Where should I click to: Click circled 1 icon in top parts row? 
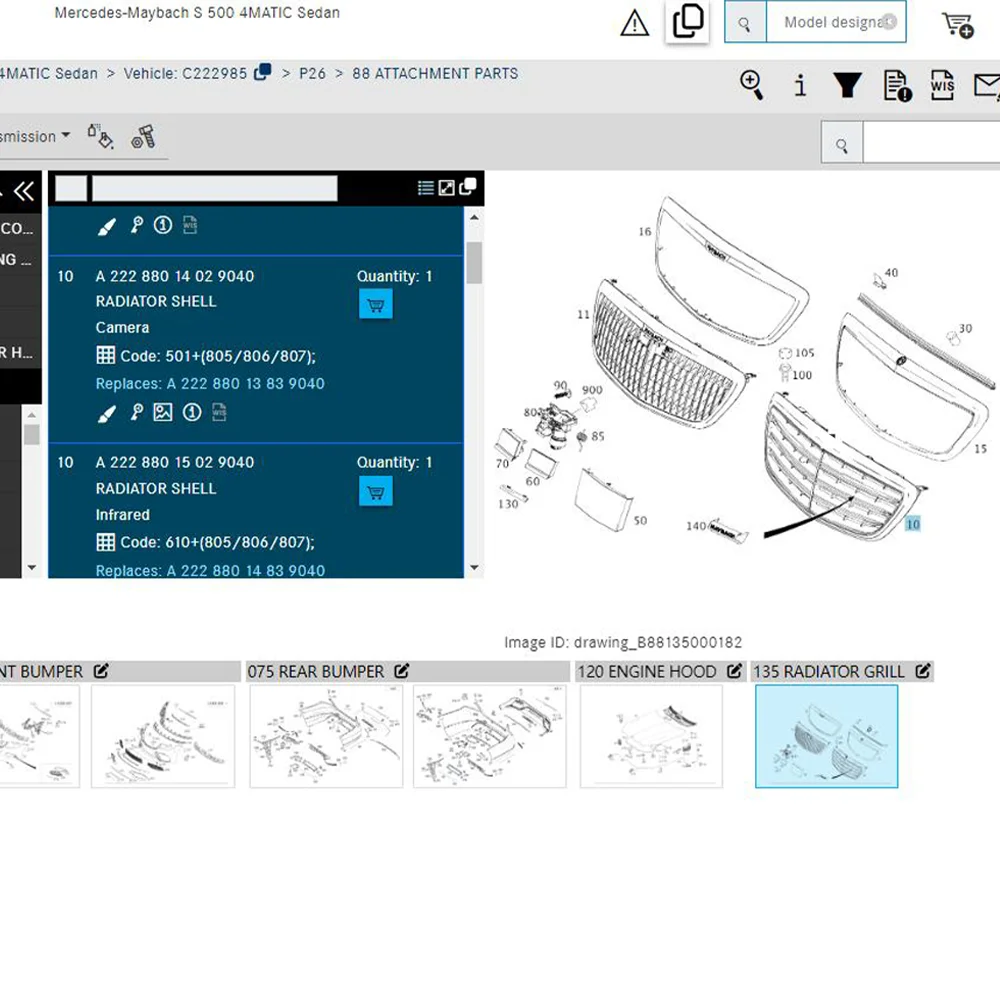click(x=163, y=225)
